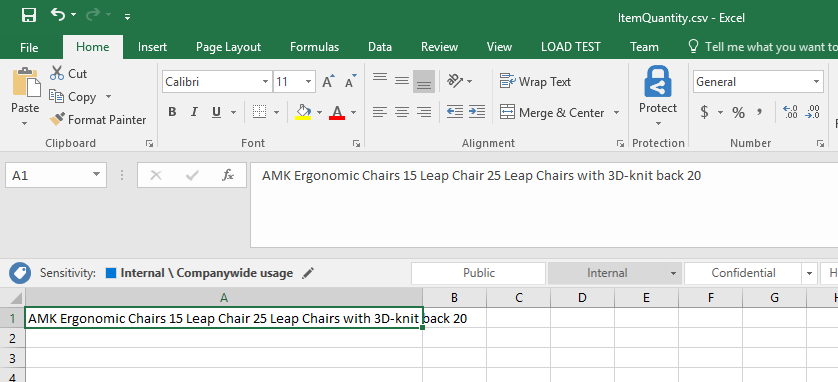Toggle the Bottom Align button

click(x=424, y=82)
